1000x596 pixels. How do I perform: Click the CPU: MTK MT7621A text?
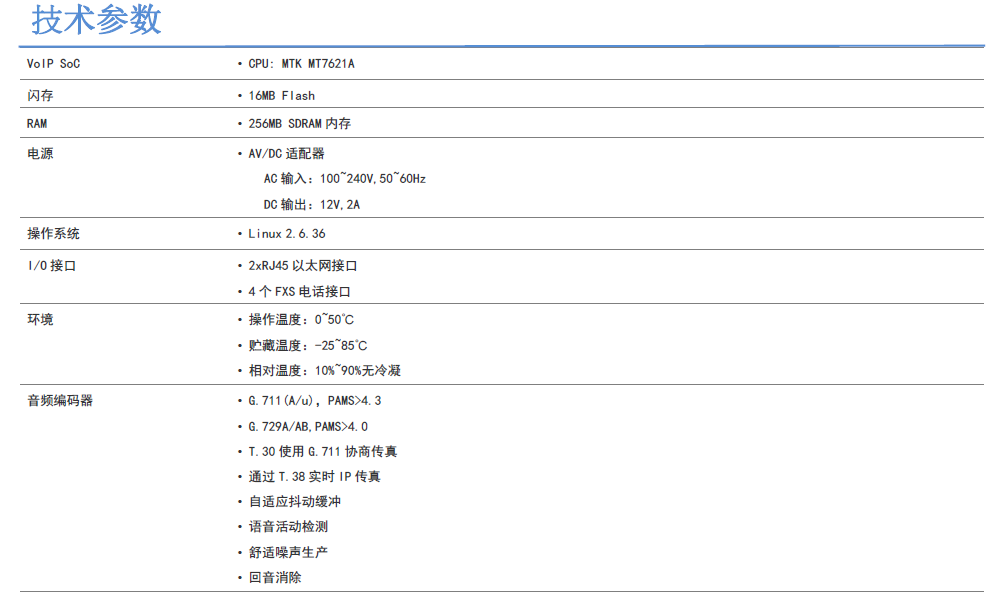[x=301, y=64]
